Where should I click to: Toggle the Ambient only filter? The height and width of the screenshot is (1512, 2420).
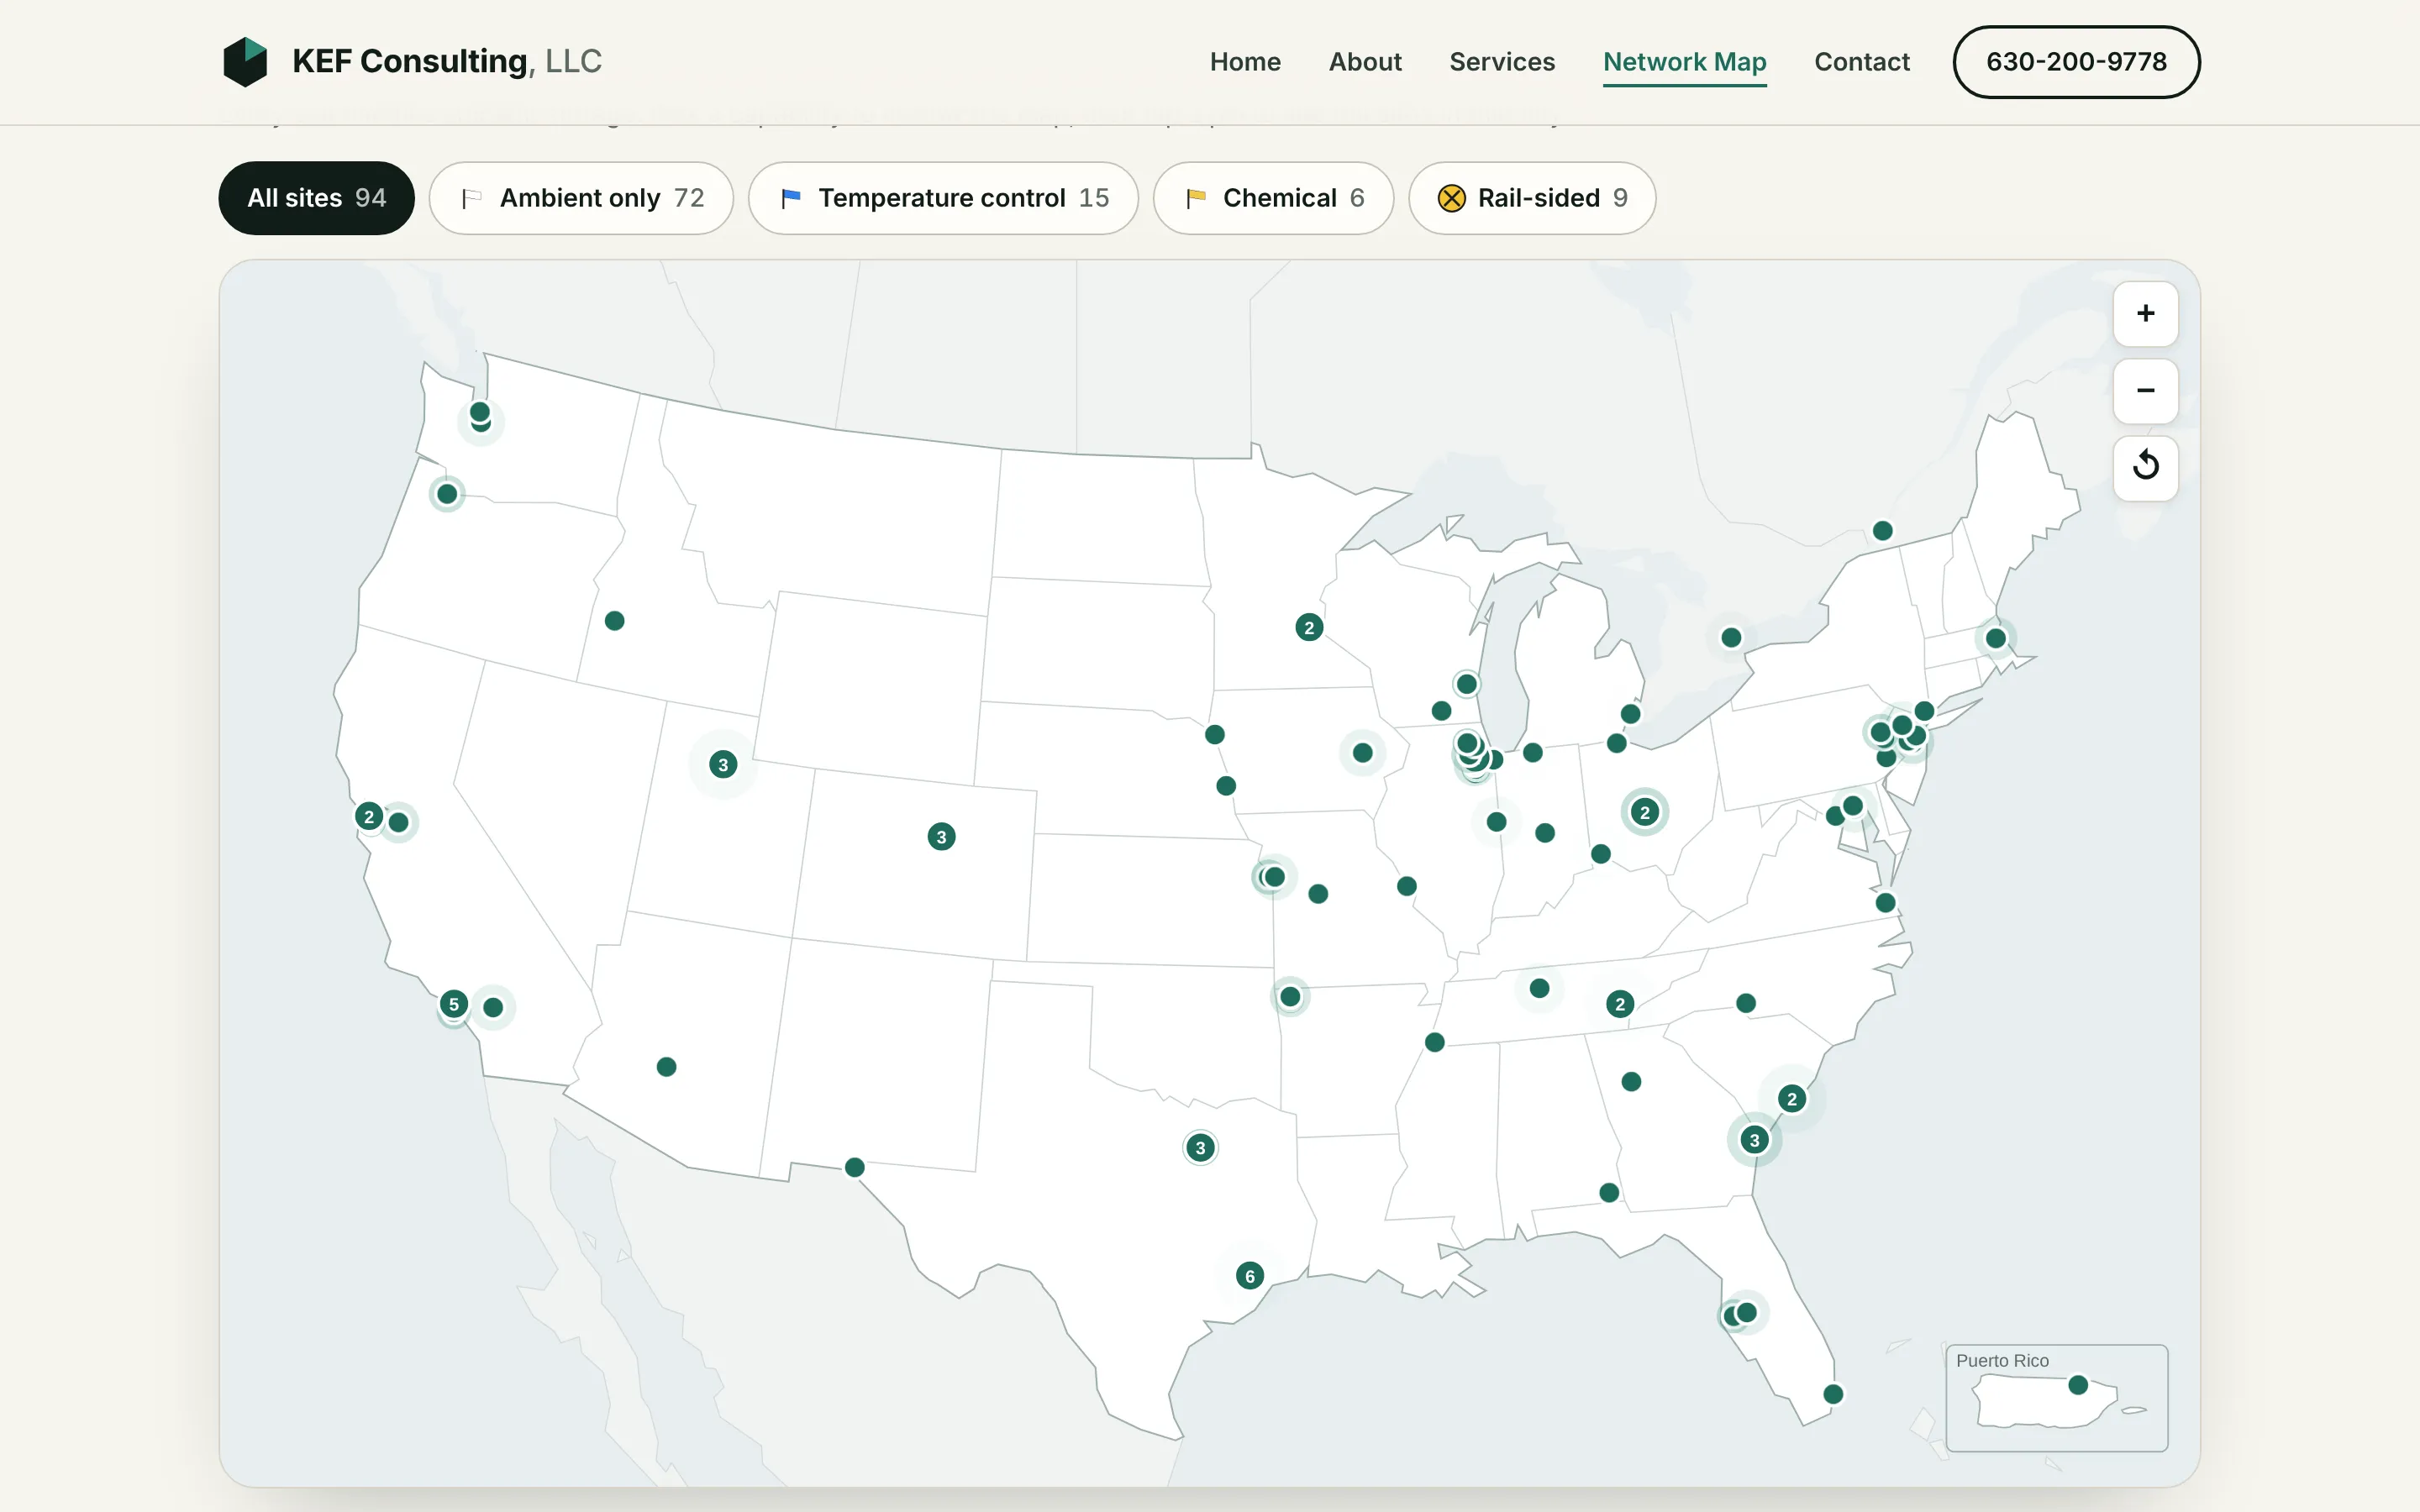(581, 198)
